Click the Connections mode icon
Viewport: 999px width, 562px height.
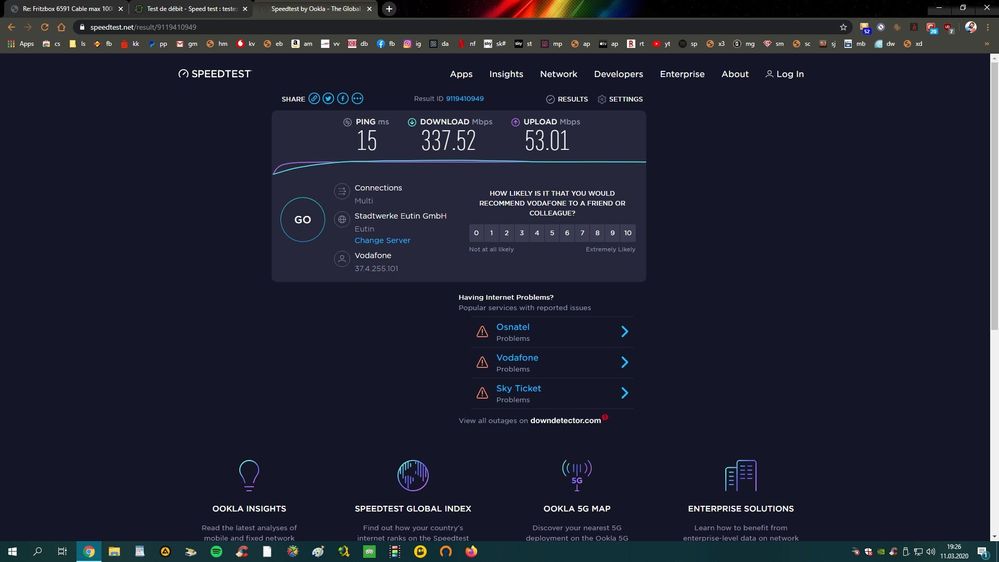(341, 191)
